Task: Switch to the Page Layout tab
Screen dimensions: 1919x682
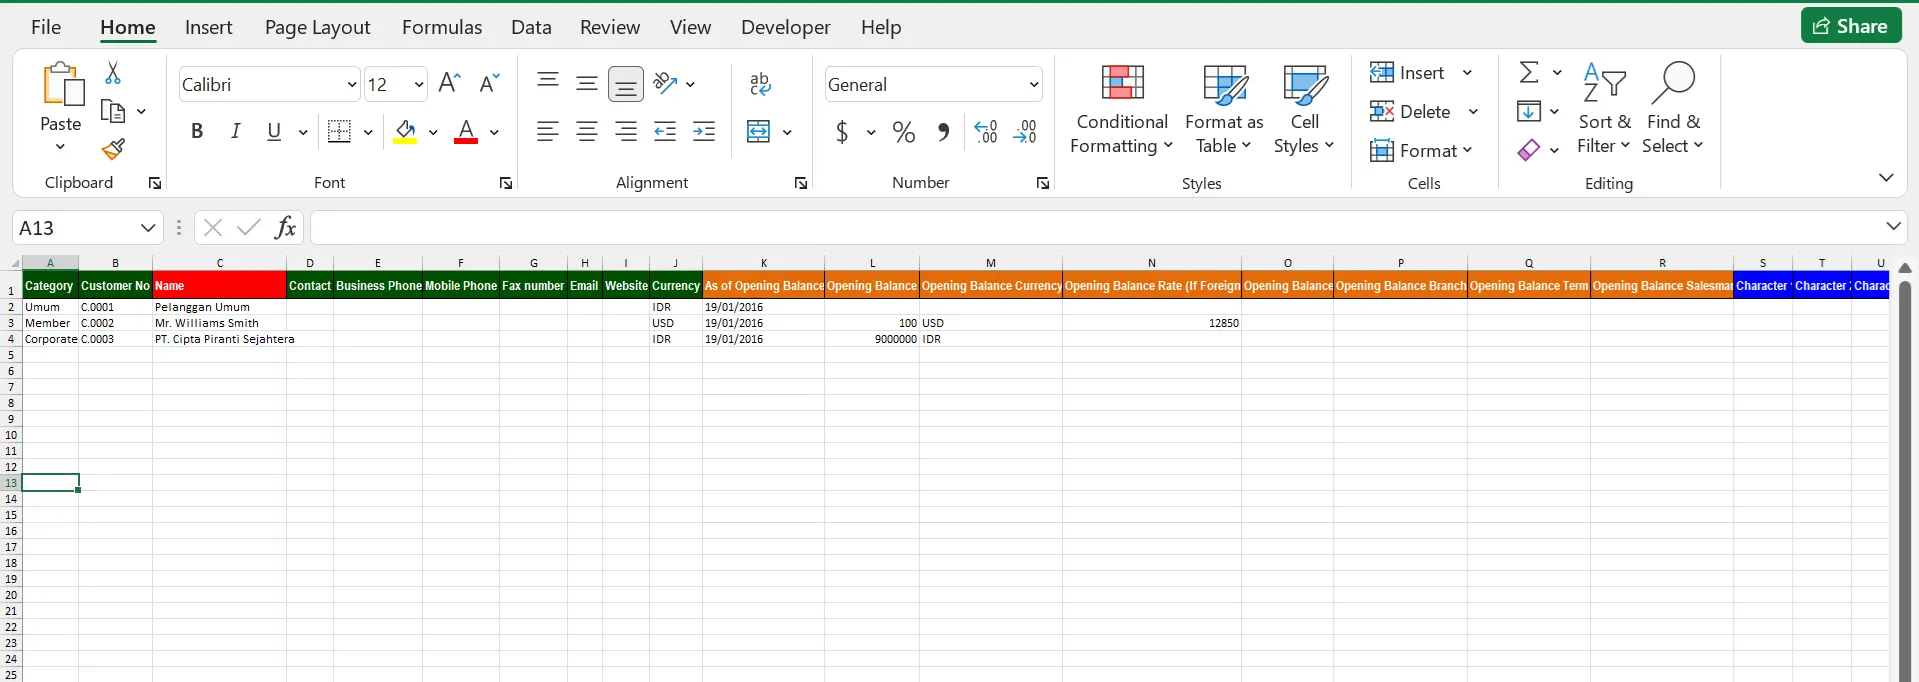Action: click(317, 27)
